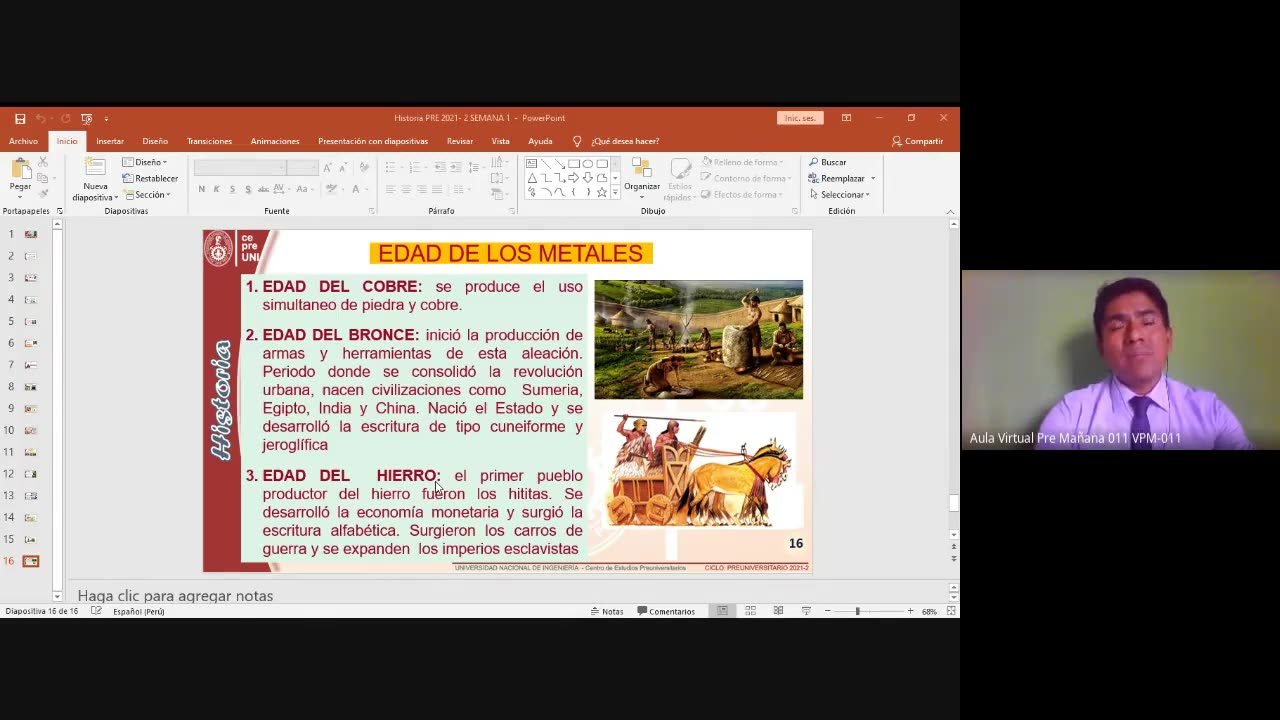
Task: Select the oval shape in the gallery
Action: tap(588, 164)
